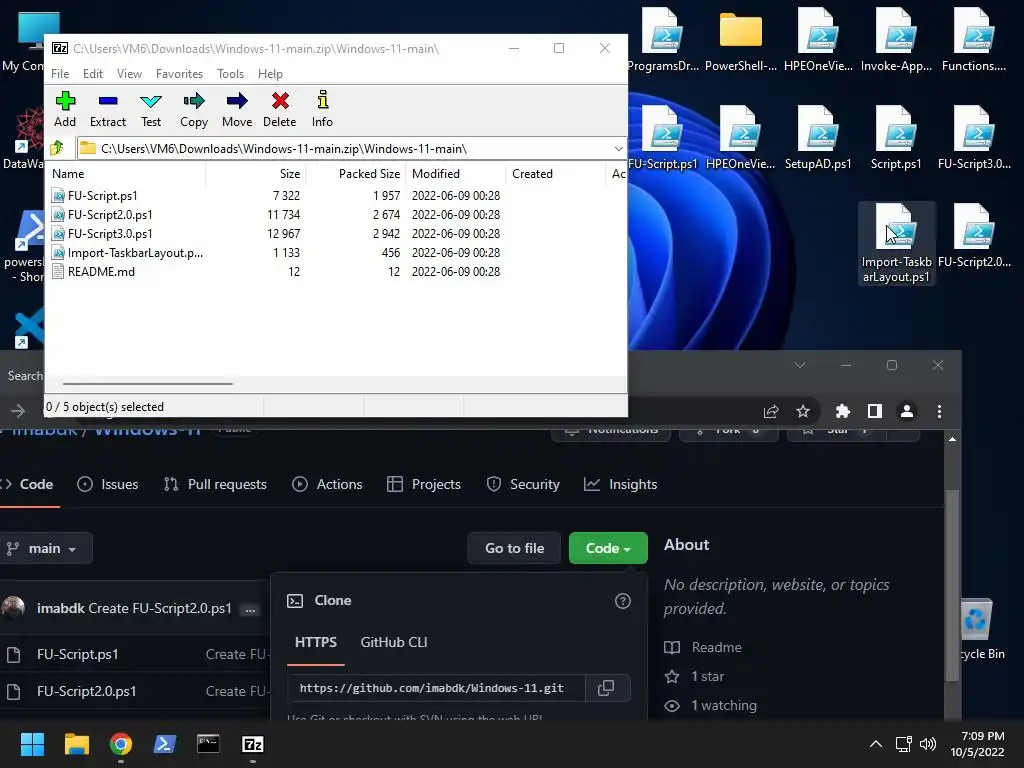This screenshot has width=1024, height=768.
Task: Open the File menu in 7-Zip
Action: point(60,74)
